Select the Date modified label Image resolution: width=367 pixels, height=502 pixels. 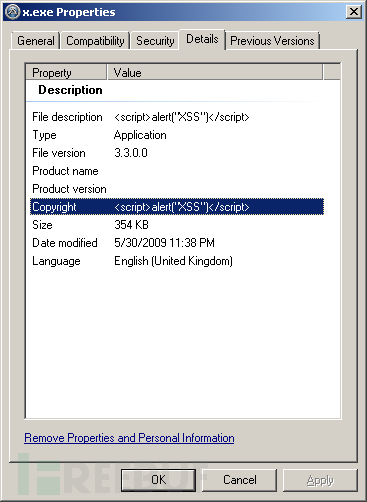[65, 243]
